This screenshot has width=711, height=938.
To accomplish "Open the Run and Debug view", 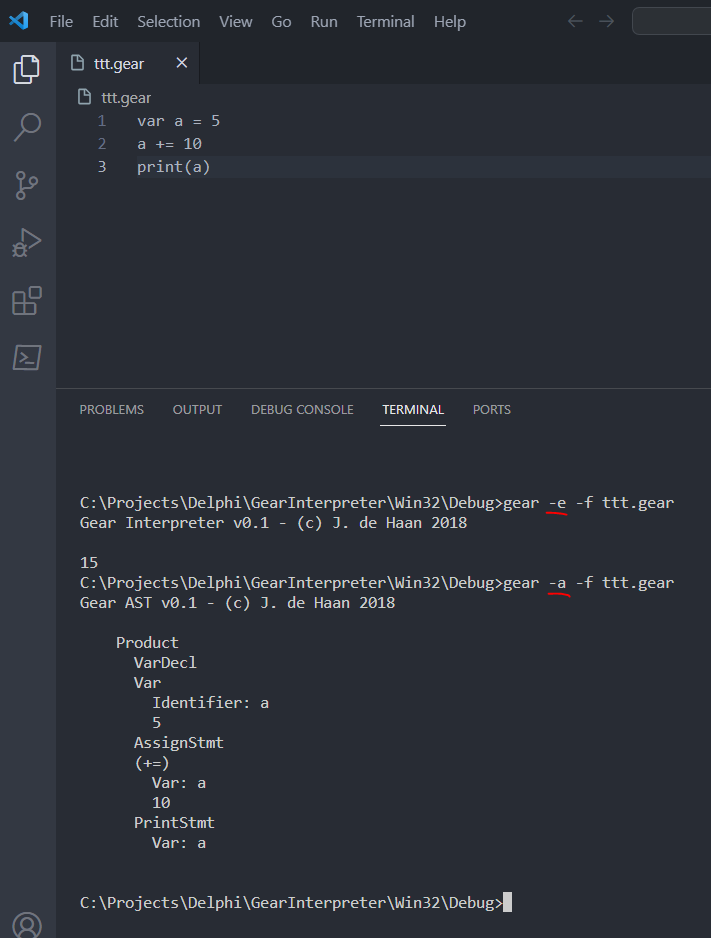I will pyautogui.click(x=26, y=243).
